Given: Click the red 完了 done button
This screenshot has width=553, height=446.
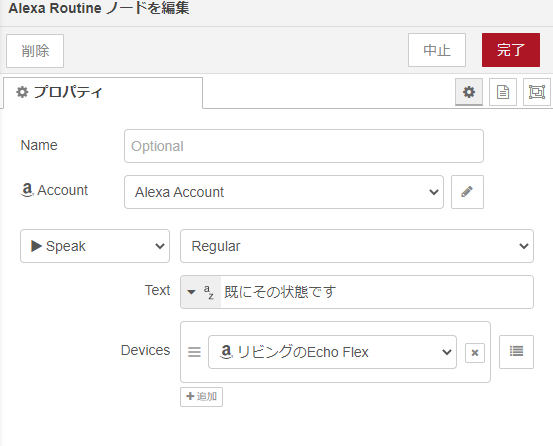Looking at the screenshot, I should (511, 50).
